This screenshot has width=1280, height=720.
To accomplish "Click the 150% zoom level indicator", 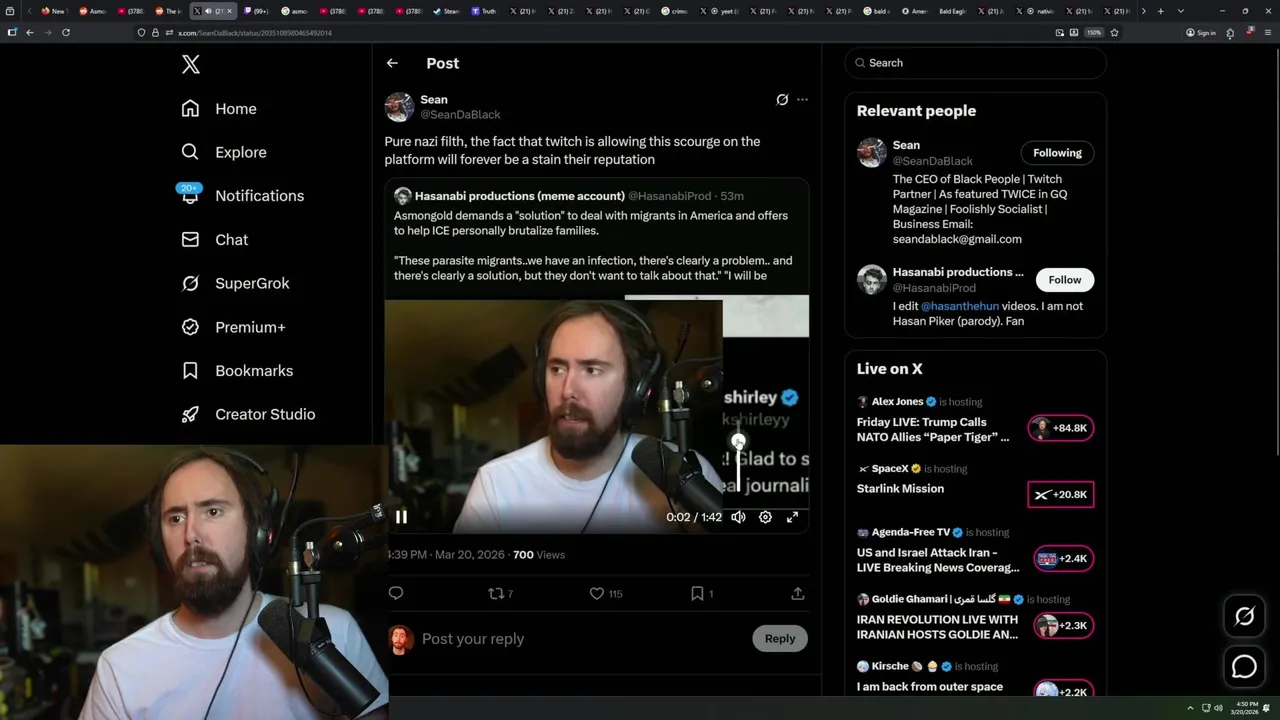I will coord(1094,33).
